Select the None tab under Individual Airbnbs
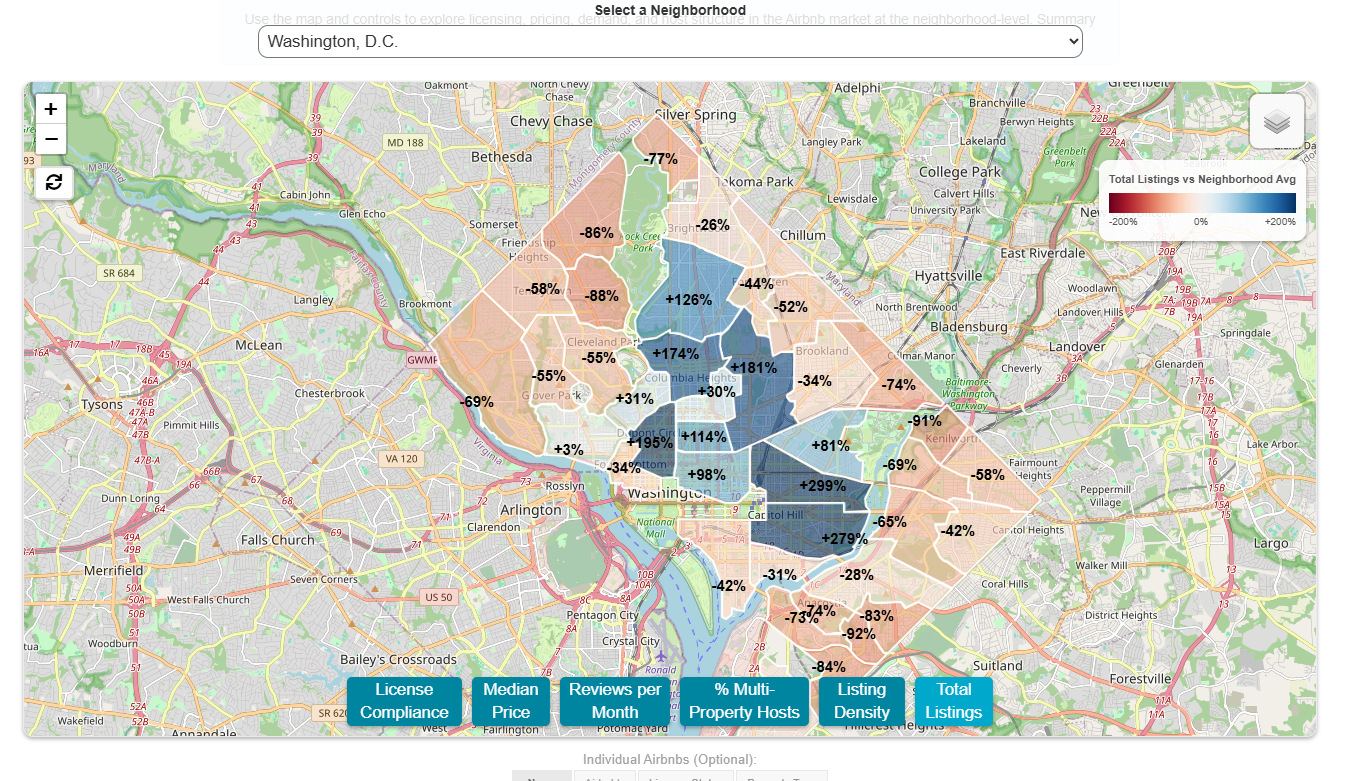 tap(541, 776)
